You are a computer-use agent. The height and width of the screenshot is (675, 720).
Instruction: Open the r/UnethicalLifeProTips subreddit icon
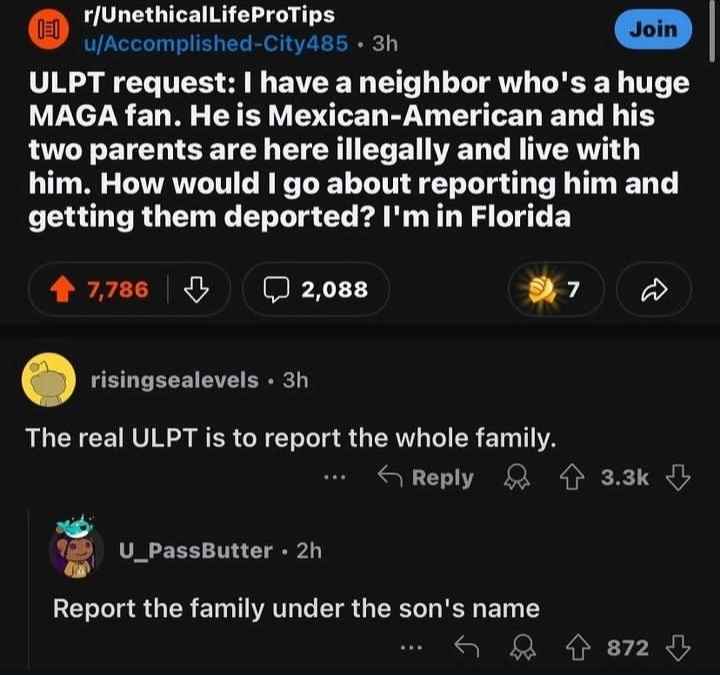pyautogui.click(x=44, y=30)
